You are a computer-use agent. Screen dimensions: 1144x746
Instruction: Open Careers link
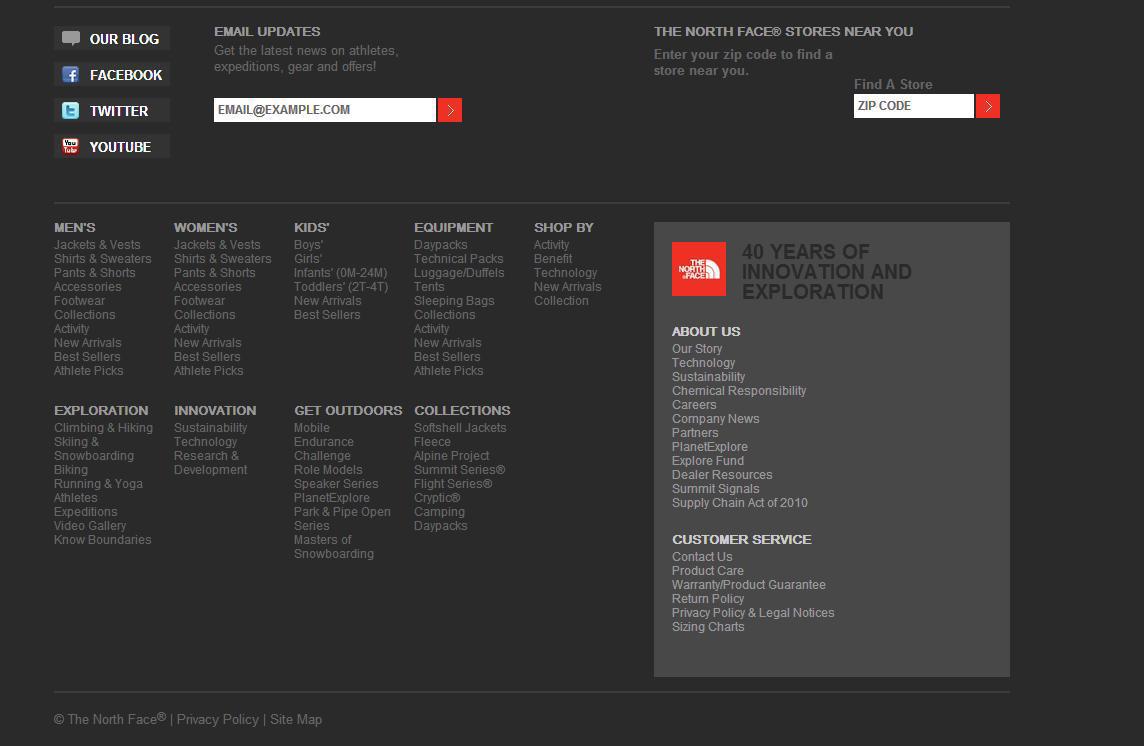click(694, 404)
